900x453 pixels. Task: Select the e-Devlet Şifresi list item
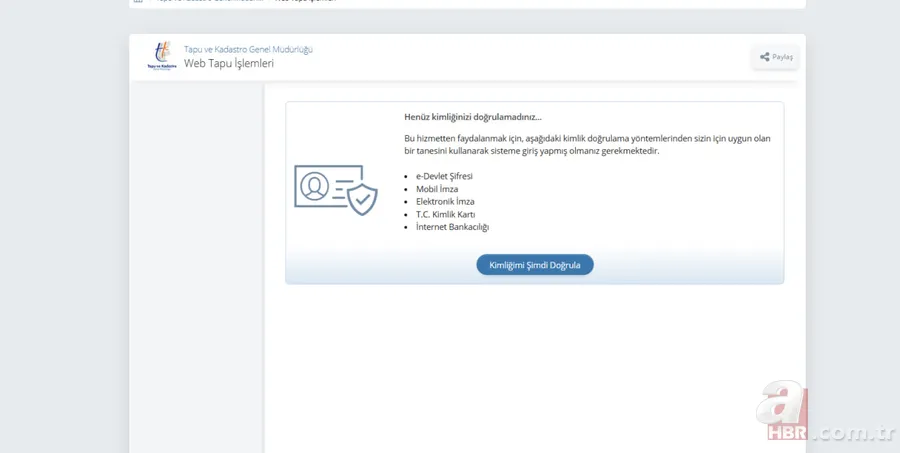coord(444,176)
